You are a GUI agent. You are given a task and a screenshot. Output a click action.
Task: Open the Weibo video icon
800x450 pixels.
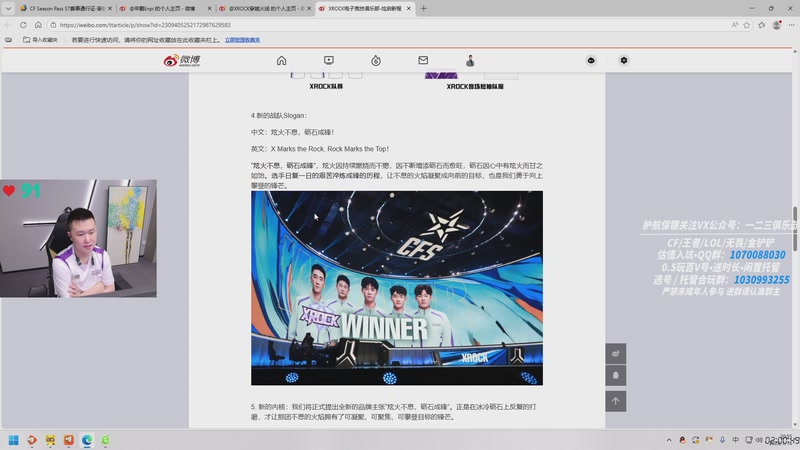coord(329,60)
